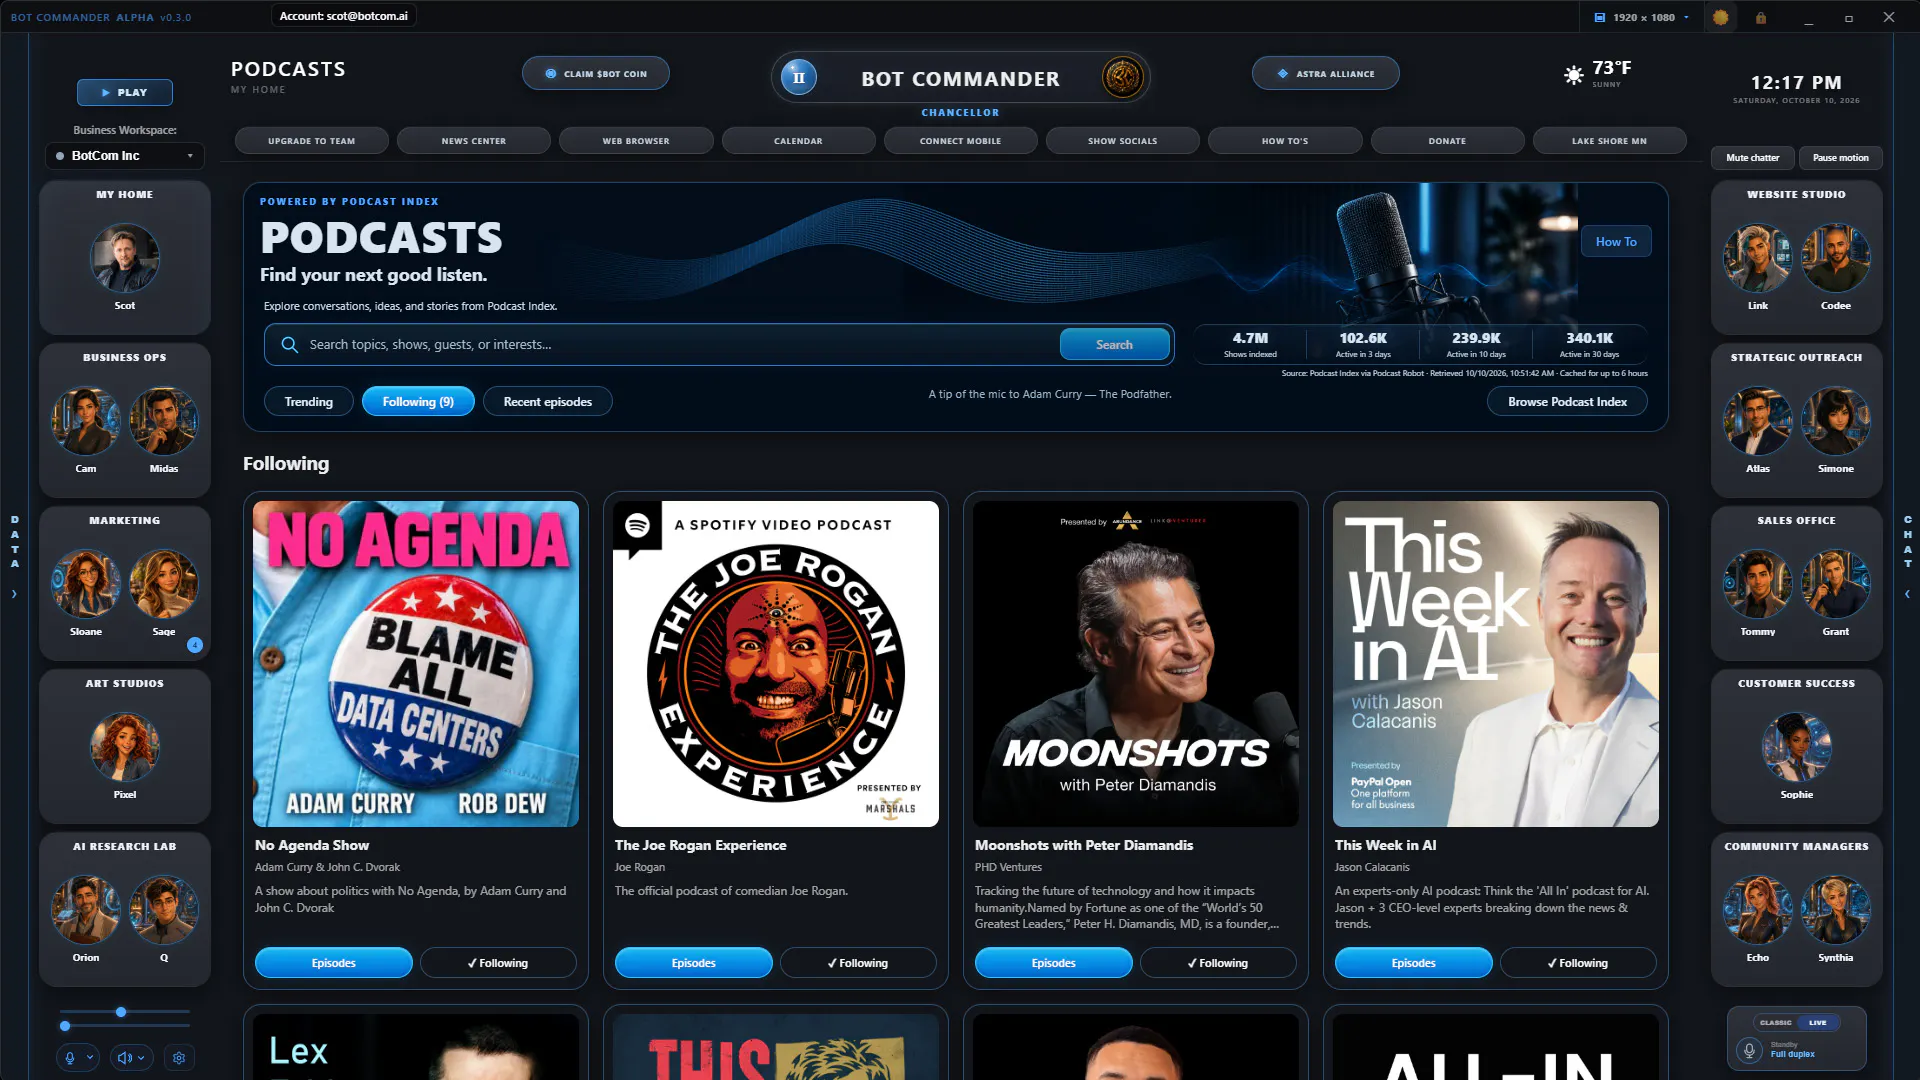Open Codee in Website Studio
This screenshot has width=1920, height=1080.
point(1836,258)
